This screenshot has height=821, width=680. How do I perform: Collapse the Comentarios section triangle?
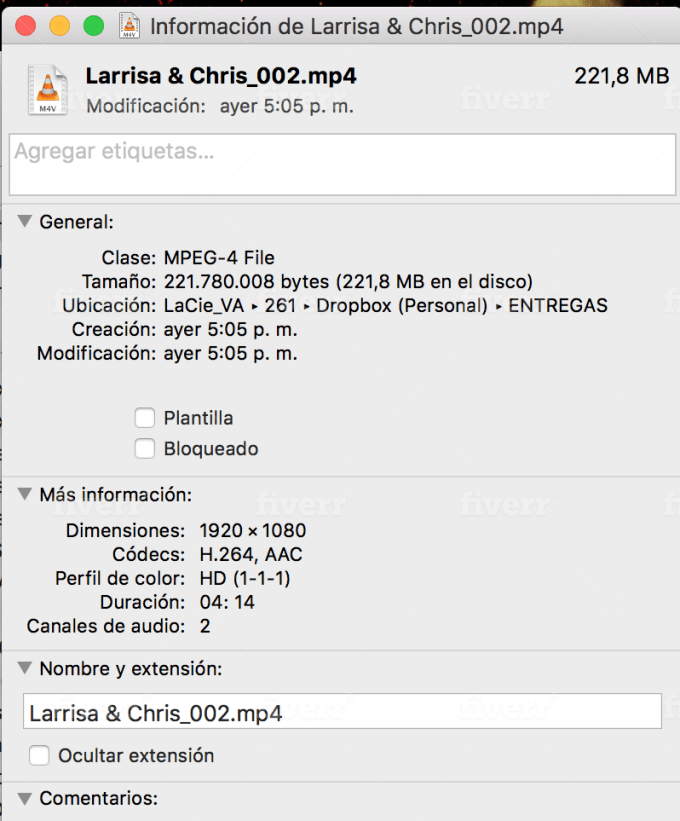(x=25, y=798)
